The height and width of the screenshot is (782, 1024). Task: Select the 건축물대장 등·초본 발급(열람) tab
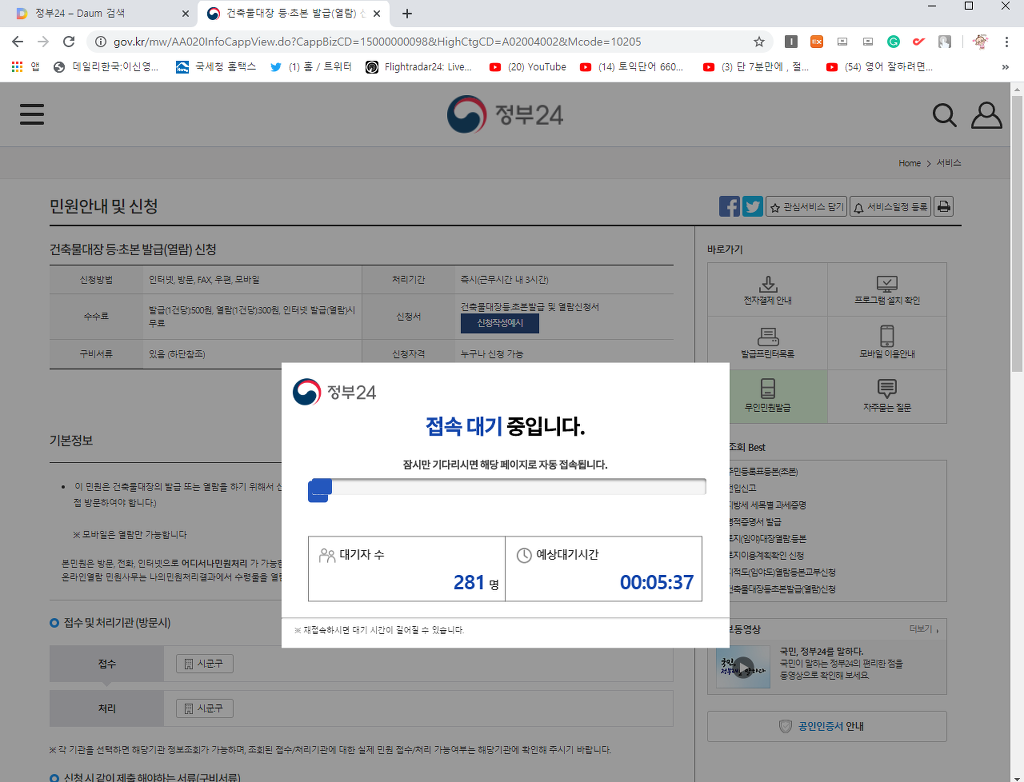click(294, 14)
